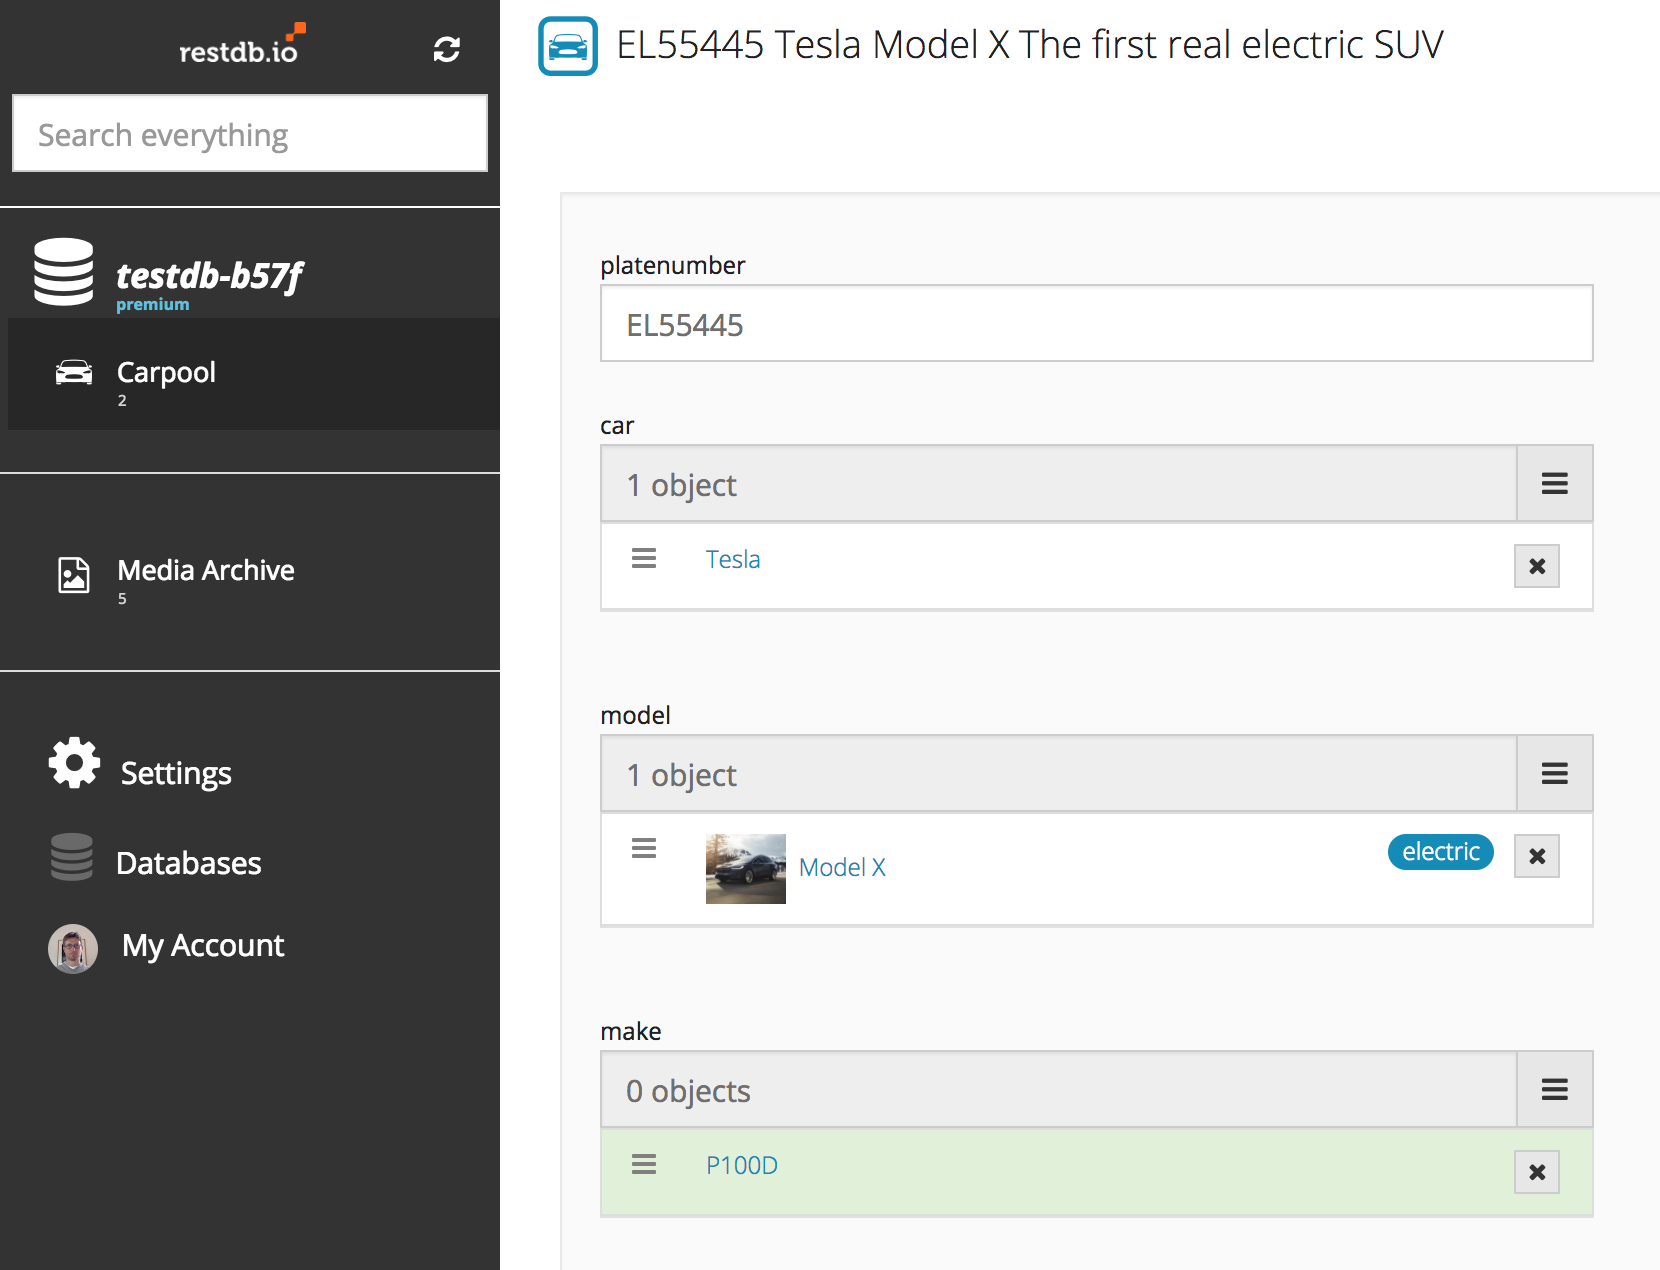Viewport: 1660px width, 1270px height.
Task: Click the Model X car thumbnail
Action: tap(746, 869)
